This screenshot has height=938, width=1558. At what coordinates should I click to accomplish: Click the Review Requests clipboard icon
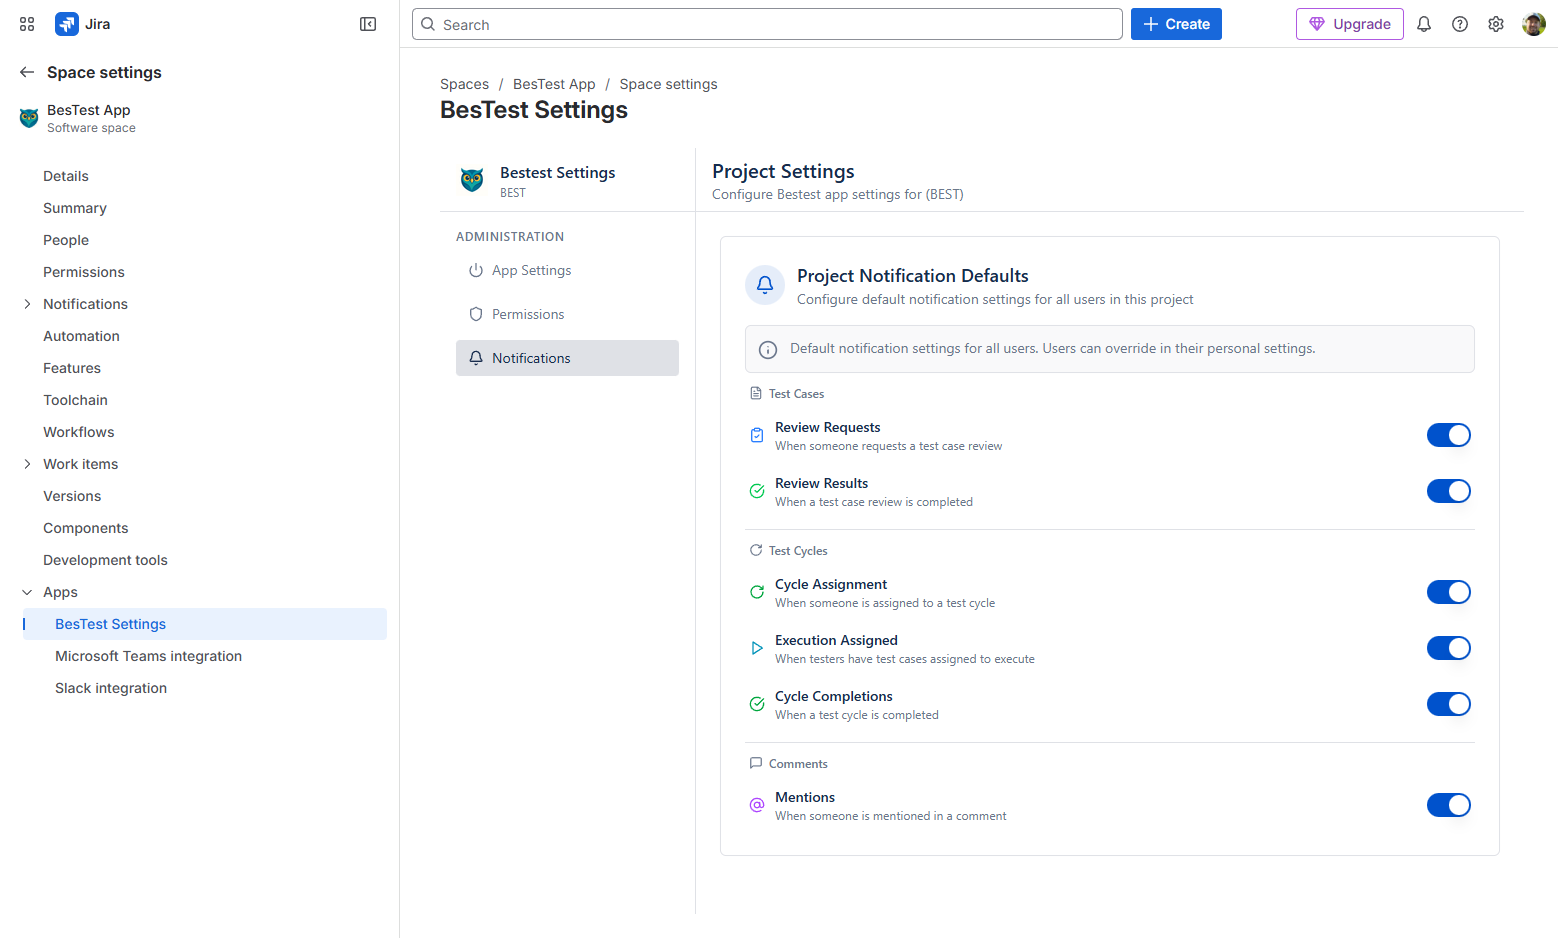[x=757, y=435]
